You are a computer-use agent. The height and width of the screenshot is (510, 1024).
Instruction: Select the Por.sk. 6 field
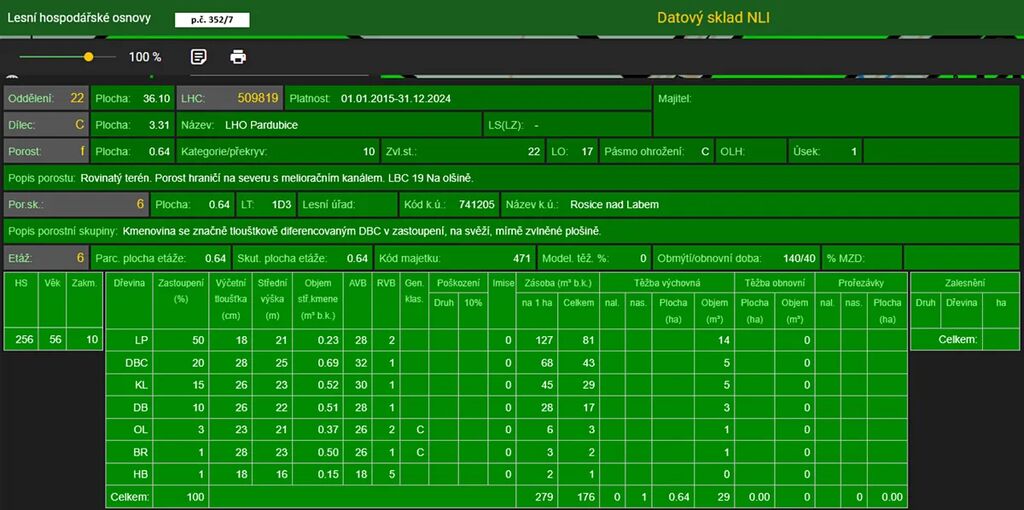pyautogui.click(x=76, y=205)
